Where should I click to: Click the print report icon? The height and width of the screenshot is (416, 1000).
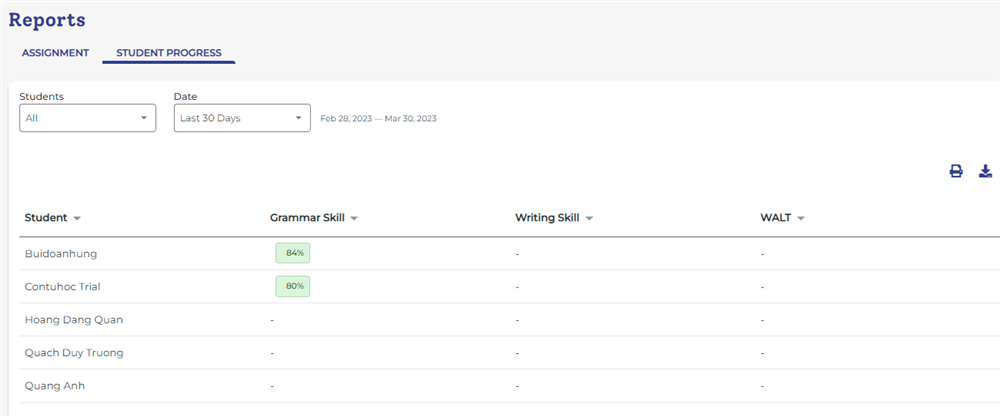[x=955, y=171]
